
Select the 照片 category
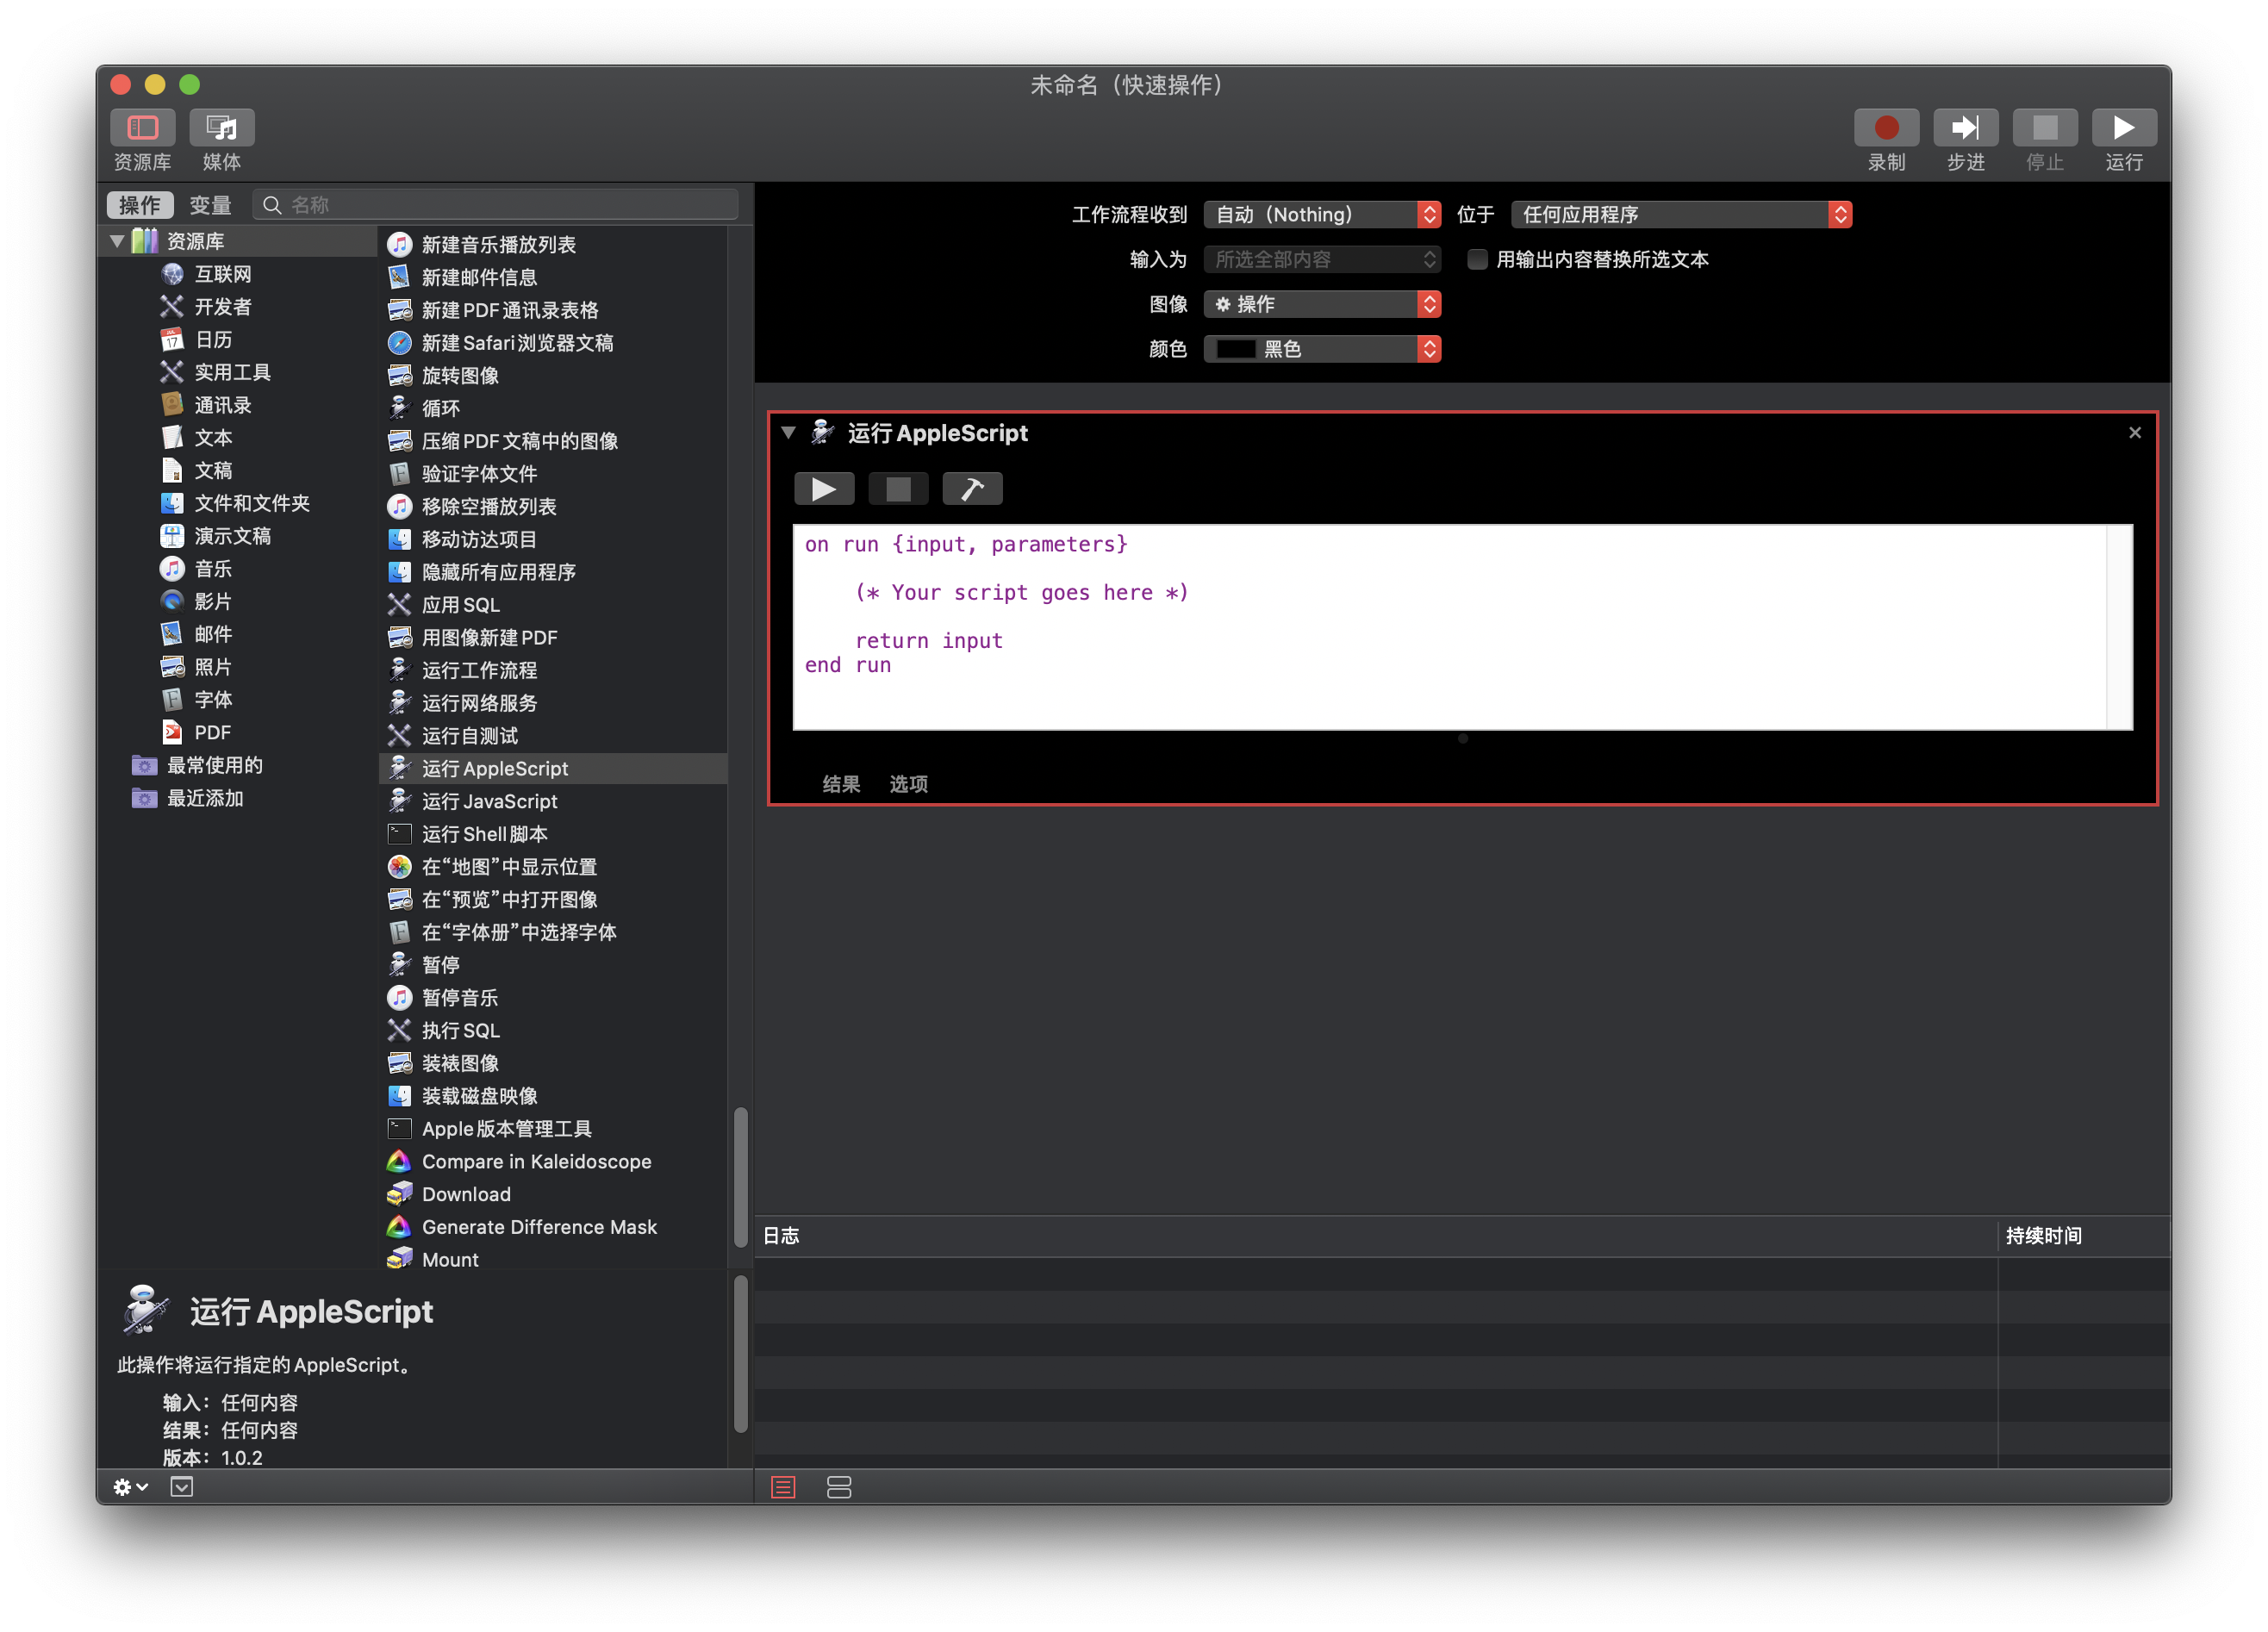click(213, 667)
